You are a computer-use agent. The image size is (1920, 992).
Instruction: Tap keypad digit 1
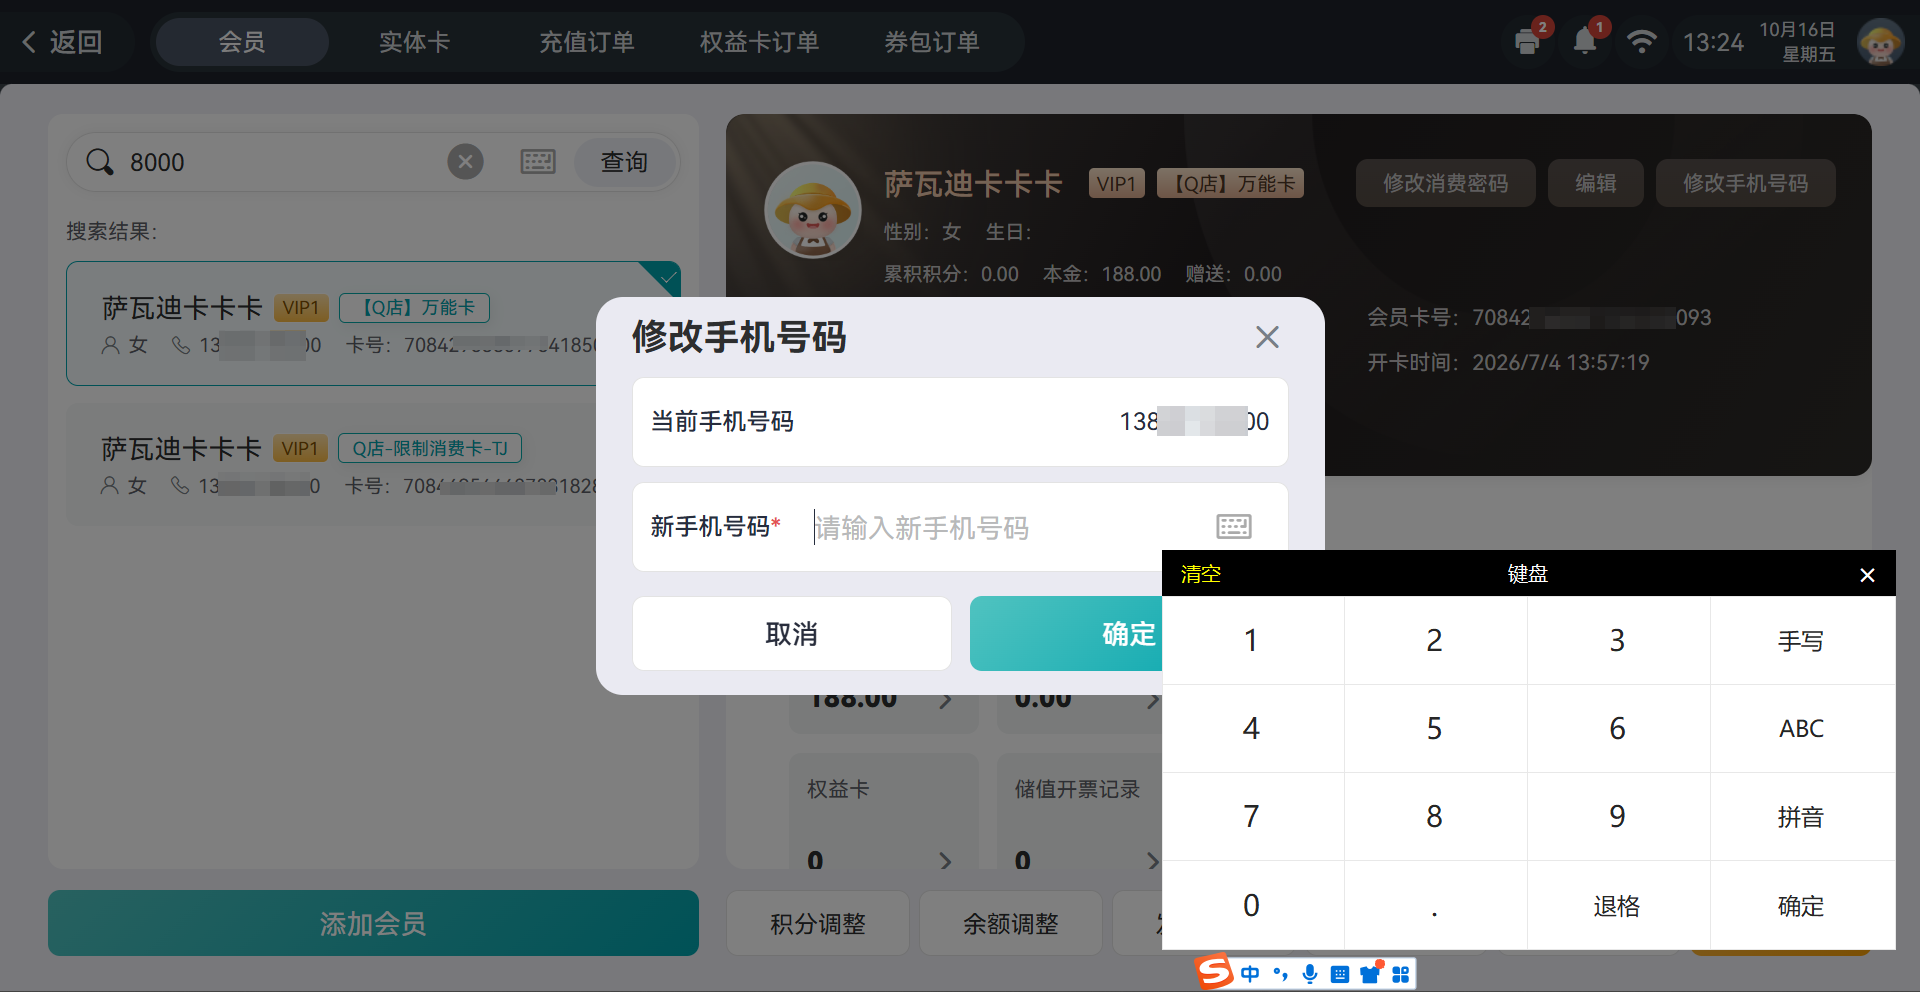[x=1252, y=640]
